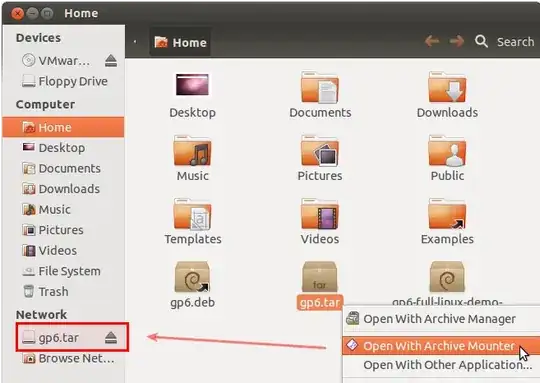
Task: Click the back navigation arrow
Action: coord(432,41)
